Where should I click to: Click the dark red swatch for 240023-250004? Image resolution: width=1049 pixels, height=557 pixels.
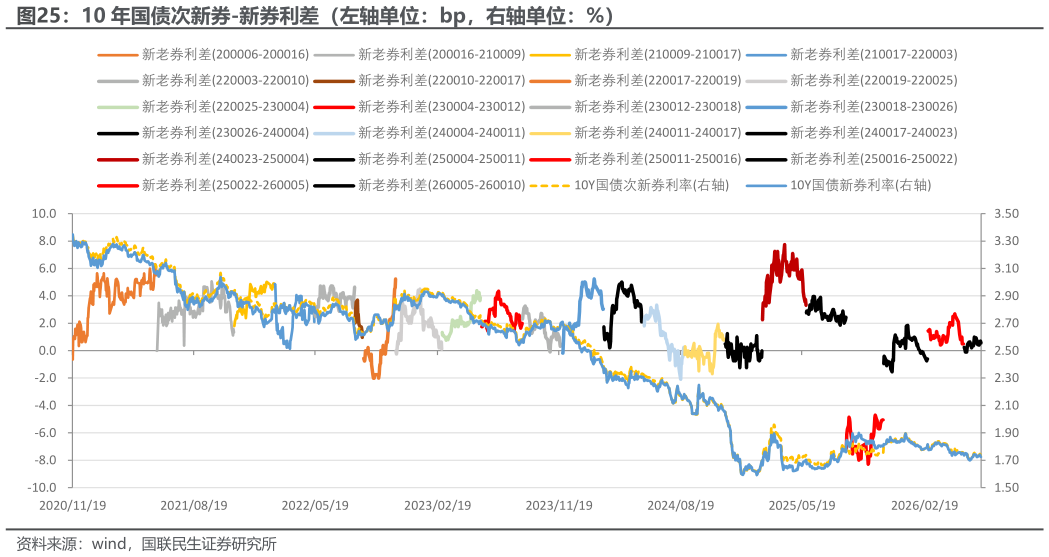117,160
